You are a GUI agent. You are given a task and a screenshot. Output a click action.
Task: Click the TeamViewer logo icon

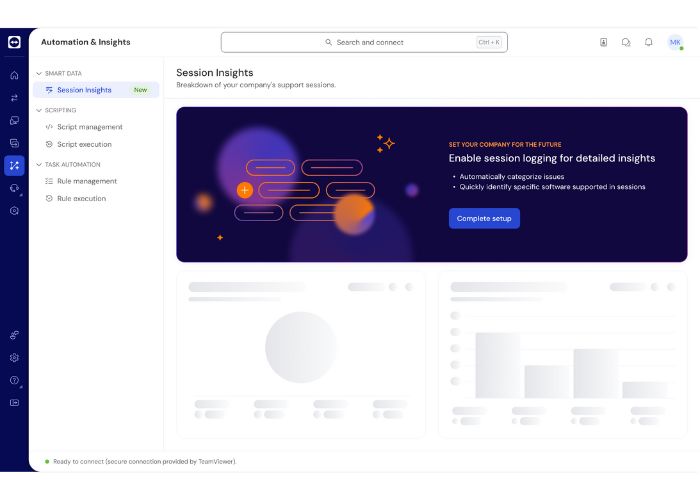[x=14, y=42]
